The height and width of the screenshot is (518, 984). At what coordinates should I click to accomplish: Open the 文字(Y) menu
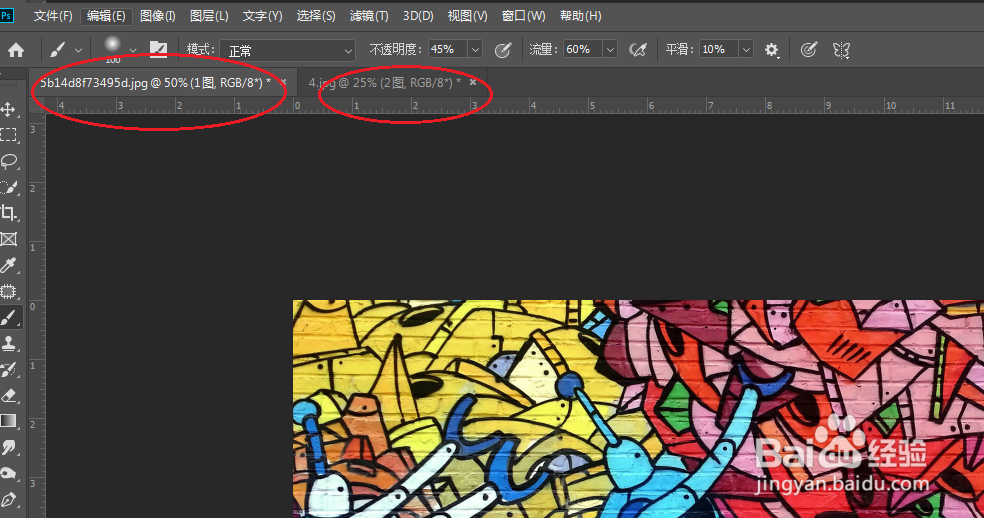[262, 16]
